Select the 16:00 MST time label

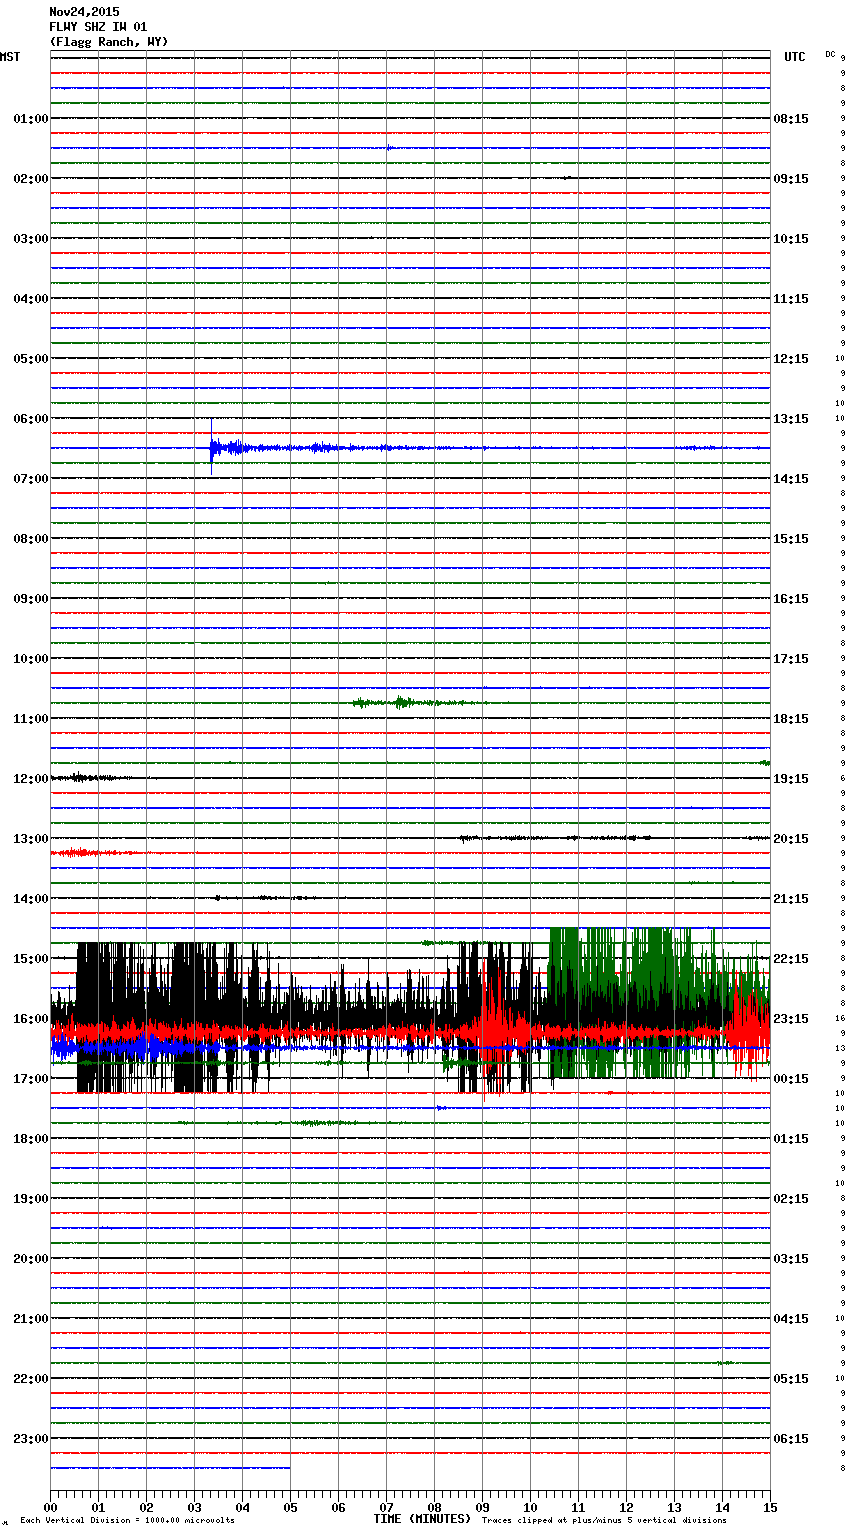pos(30,1019)
